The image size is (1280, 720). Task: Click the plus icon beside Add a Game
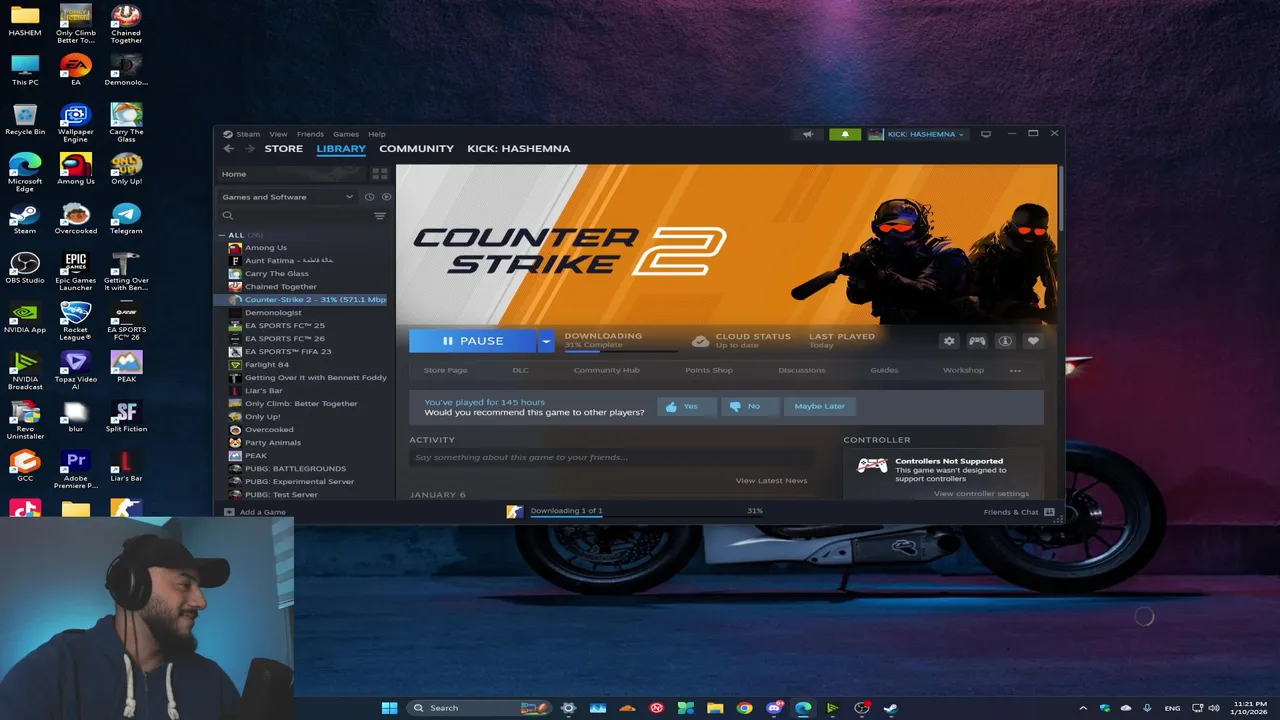(229, 512)
